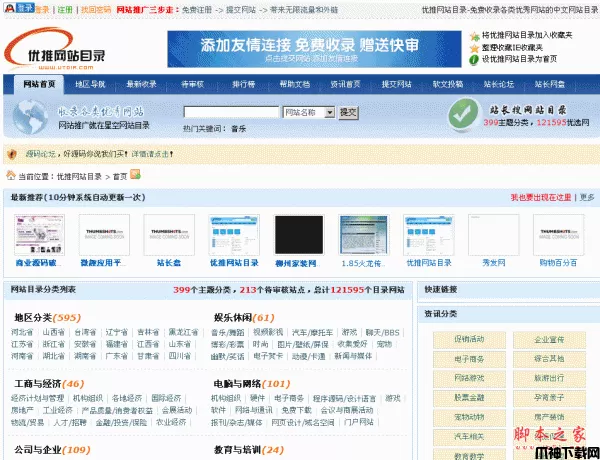Click the shield icon in the yellow notice bar

13,155
